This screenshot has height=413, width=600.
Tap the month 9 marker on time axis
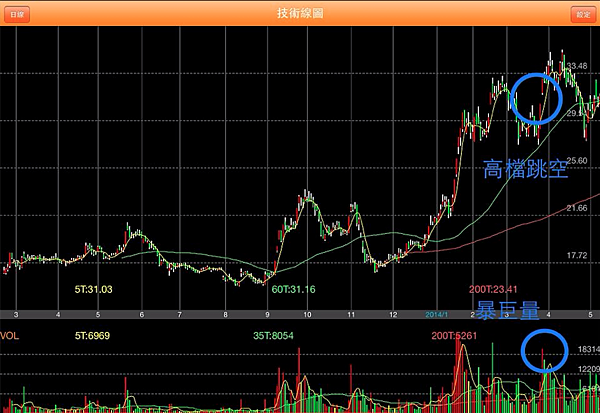267,315
